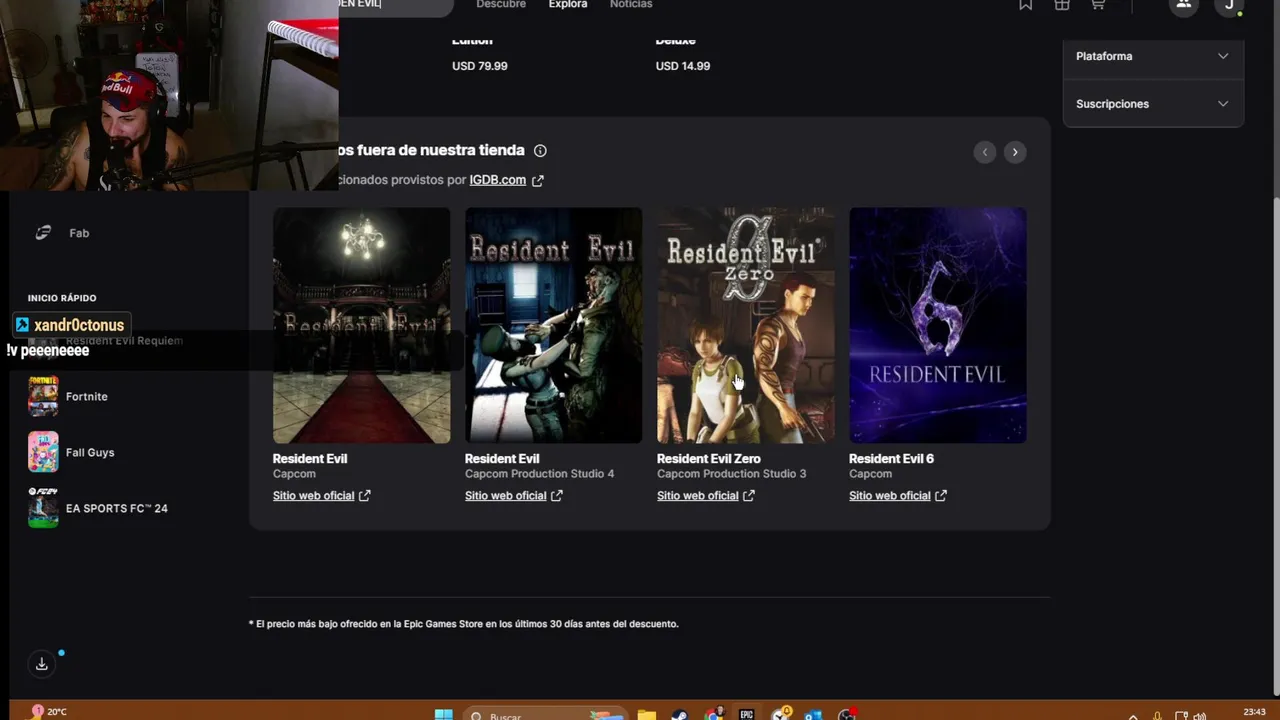Image resolution: width=1280 pixels, height=720 pixels.
Task: Go to next carousel page arrow
Action: 1015,152
